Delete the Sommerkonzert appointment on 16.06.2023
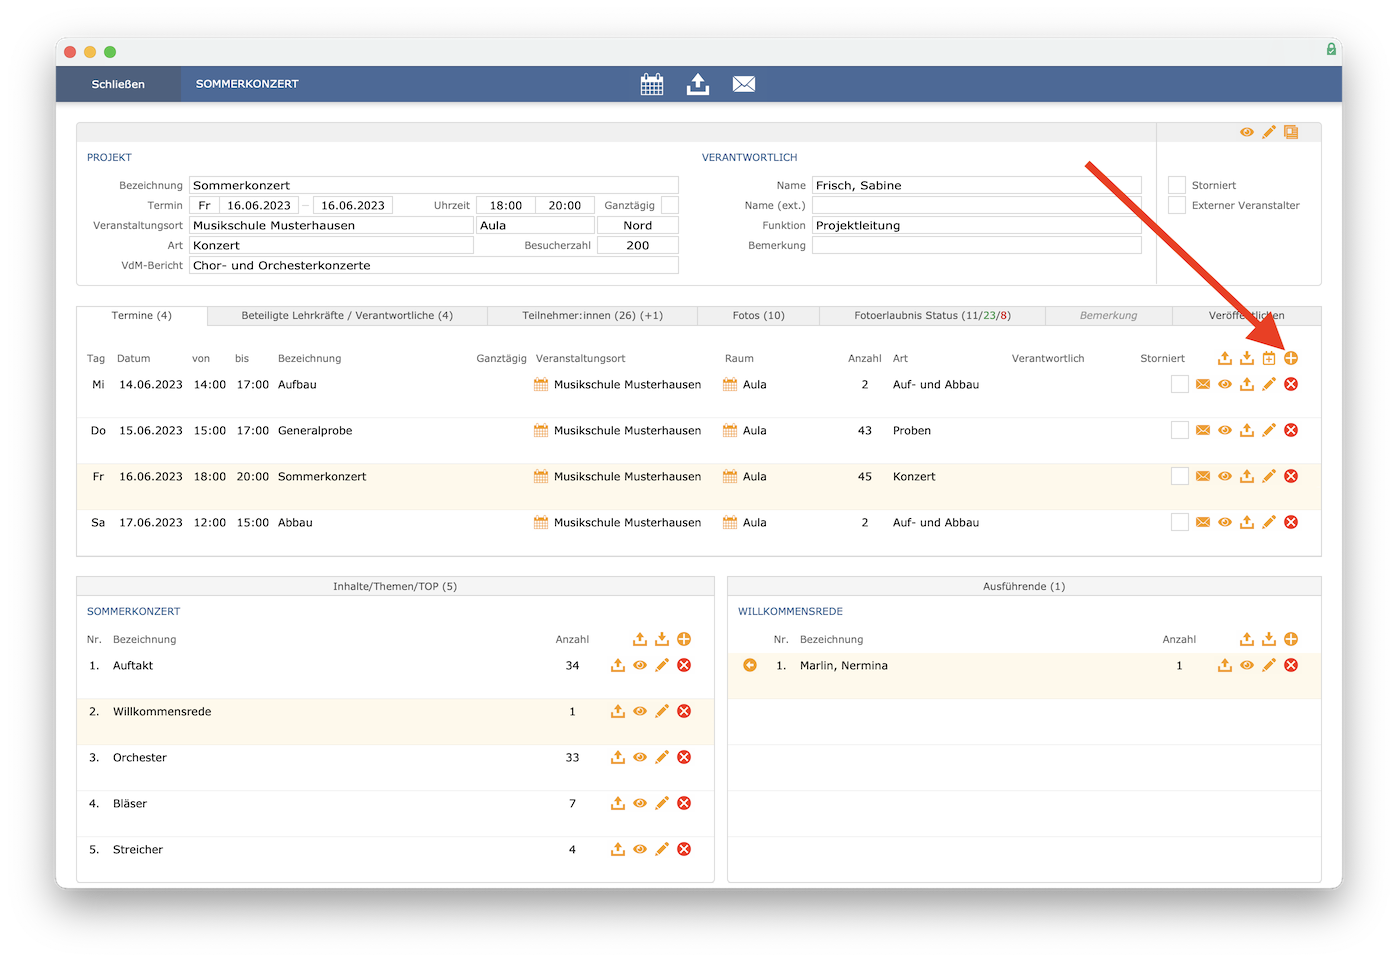 coord(1291,476)
